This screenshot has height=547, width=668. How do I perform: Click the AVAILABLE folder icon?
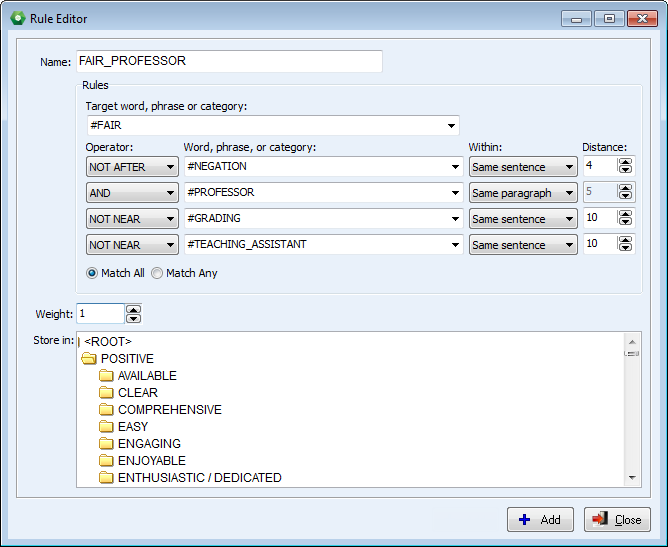coord(107,376)
